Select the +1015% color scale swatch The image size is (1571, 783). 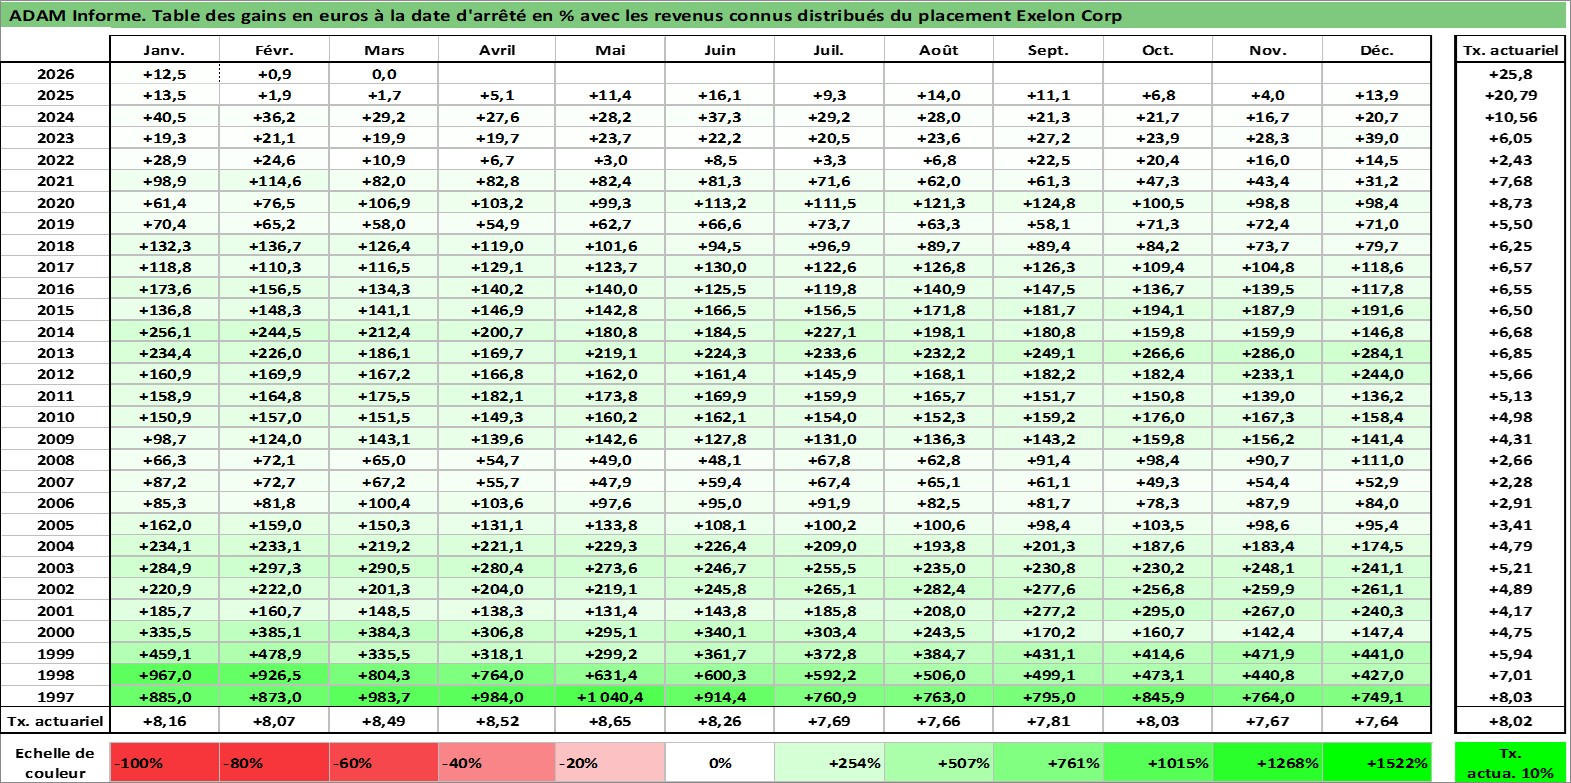(x=1158, y=762)
